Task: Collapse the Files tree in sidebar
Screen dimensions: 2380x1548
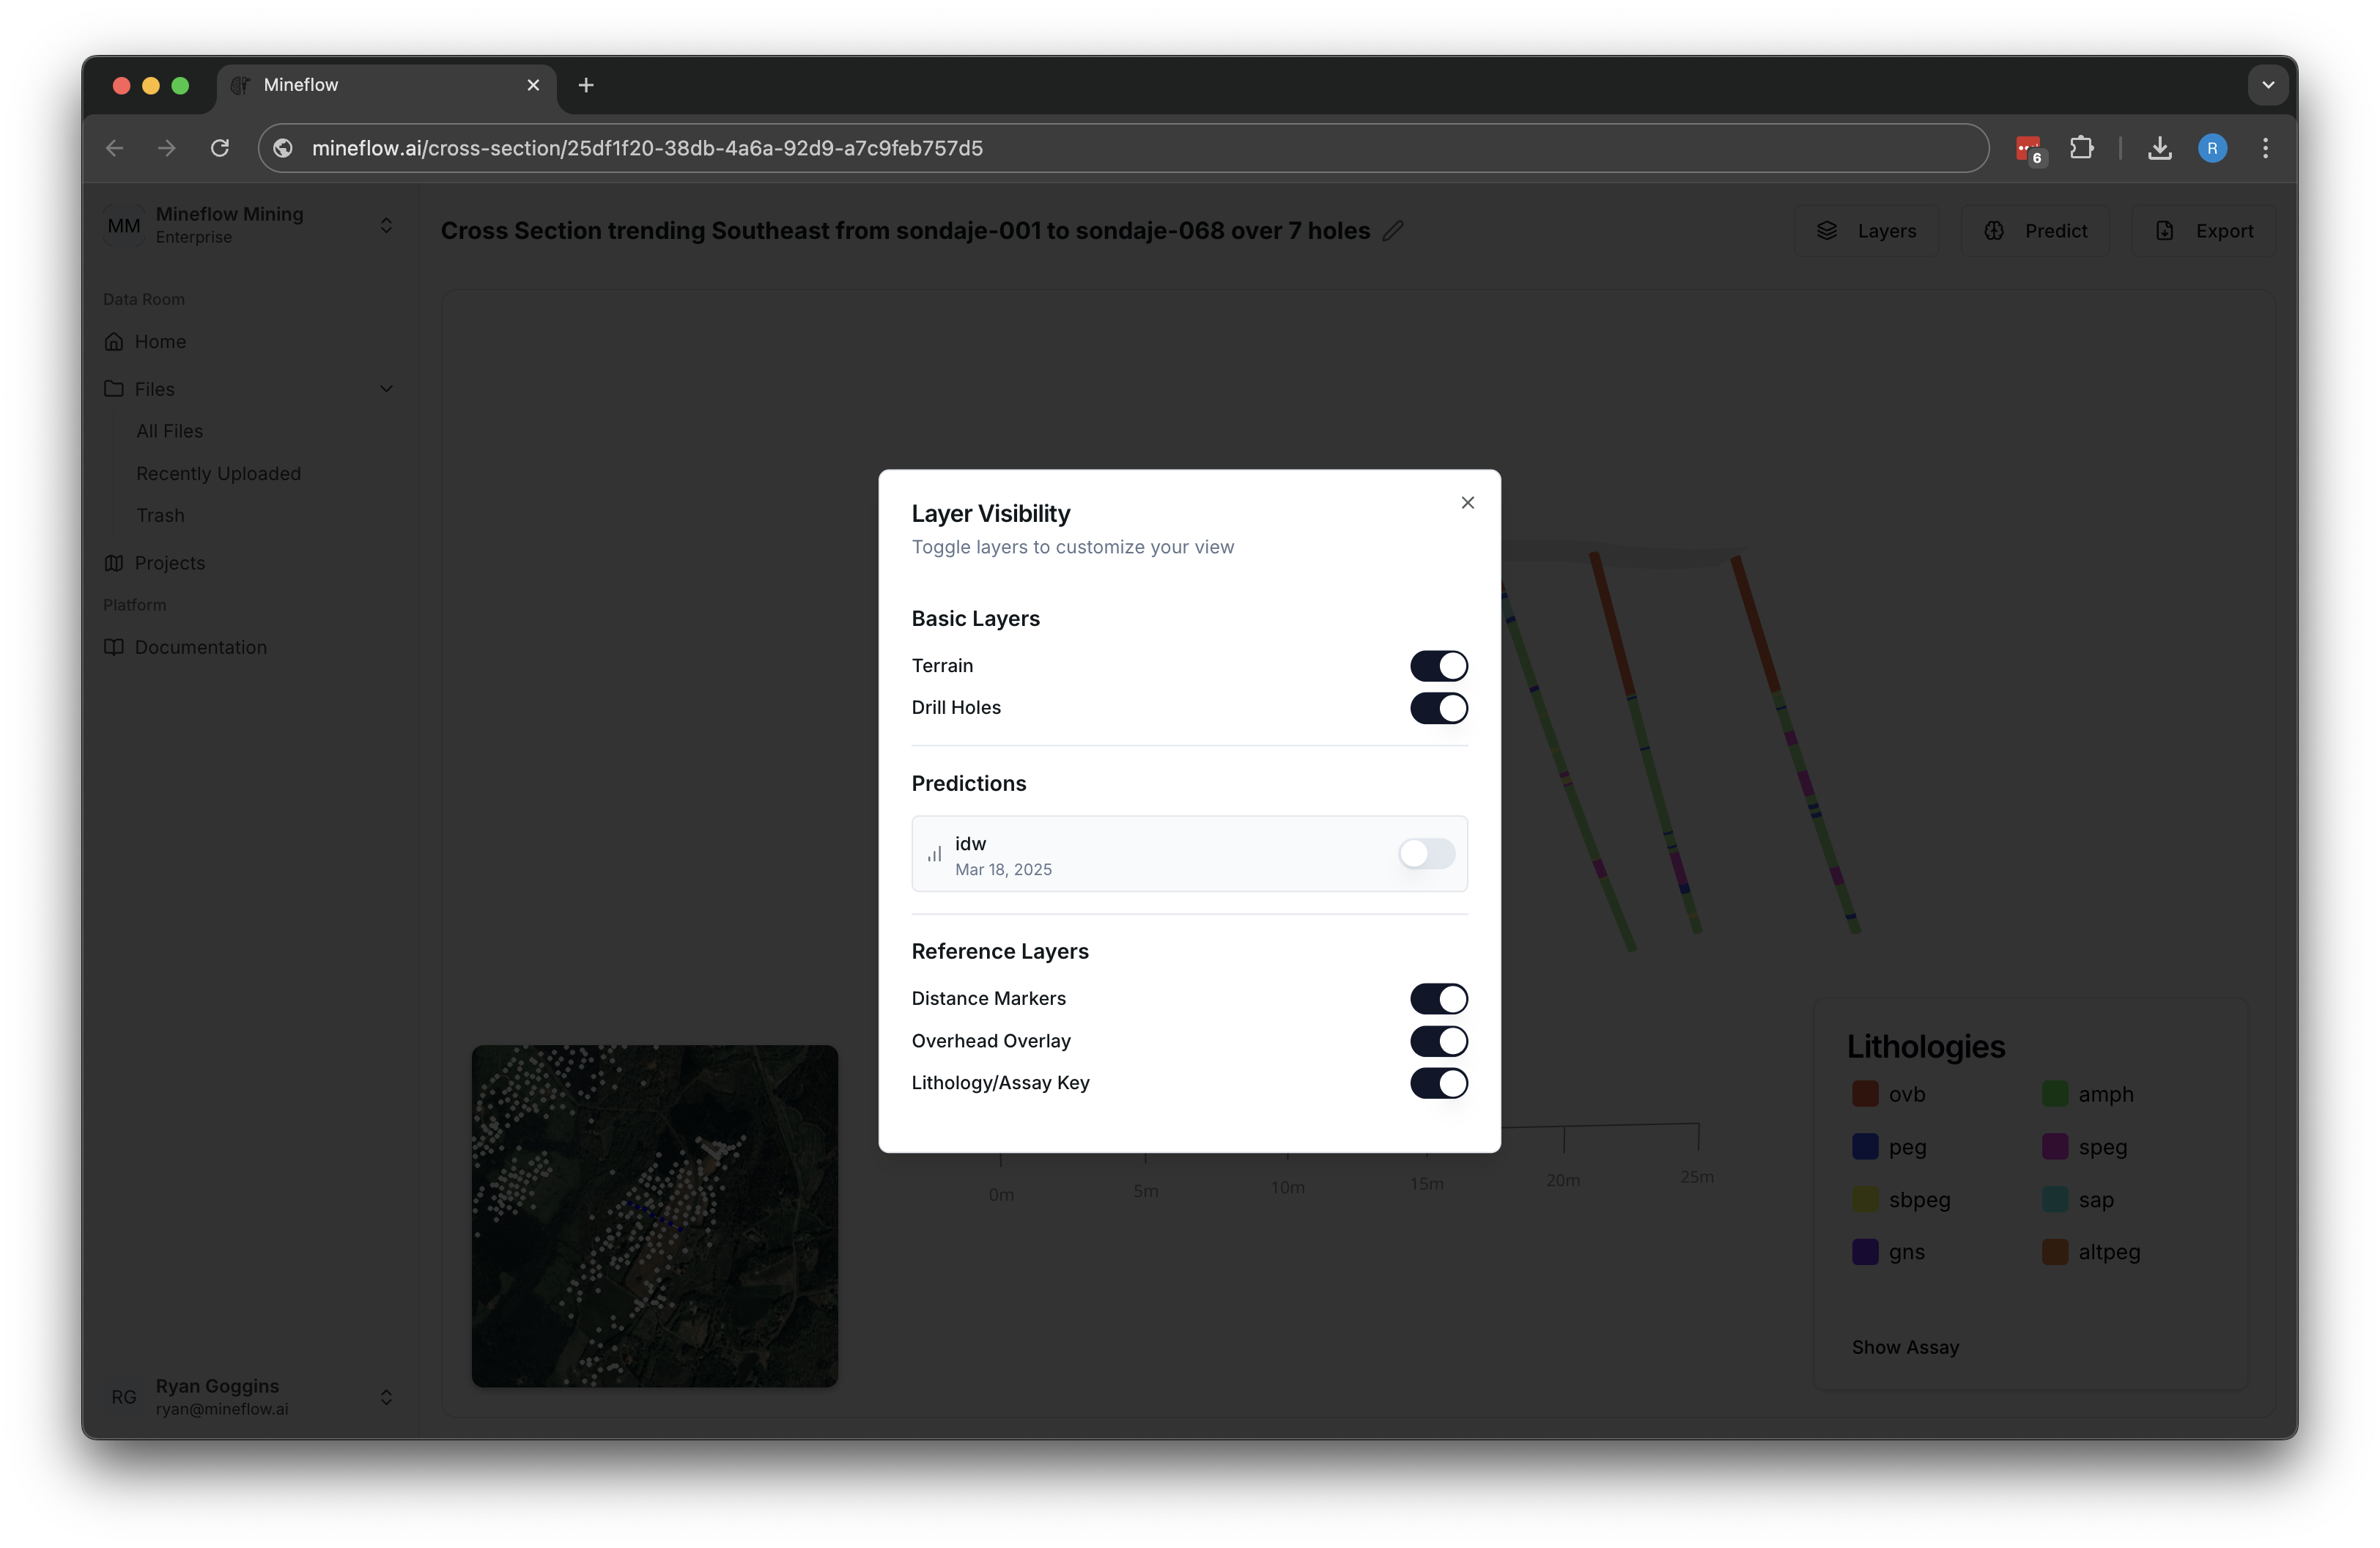Action: 386,388
